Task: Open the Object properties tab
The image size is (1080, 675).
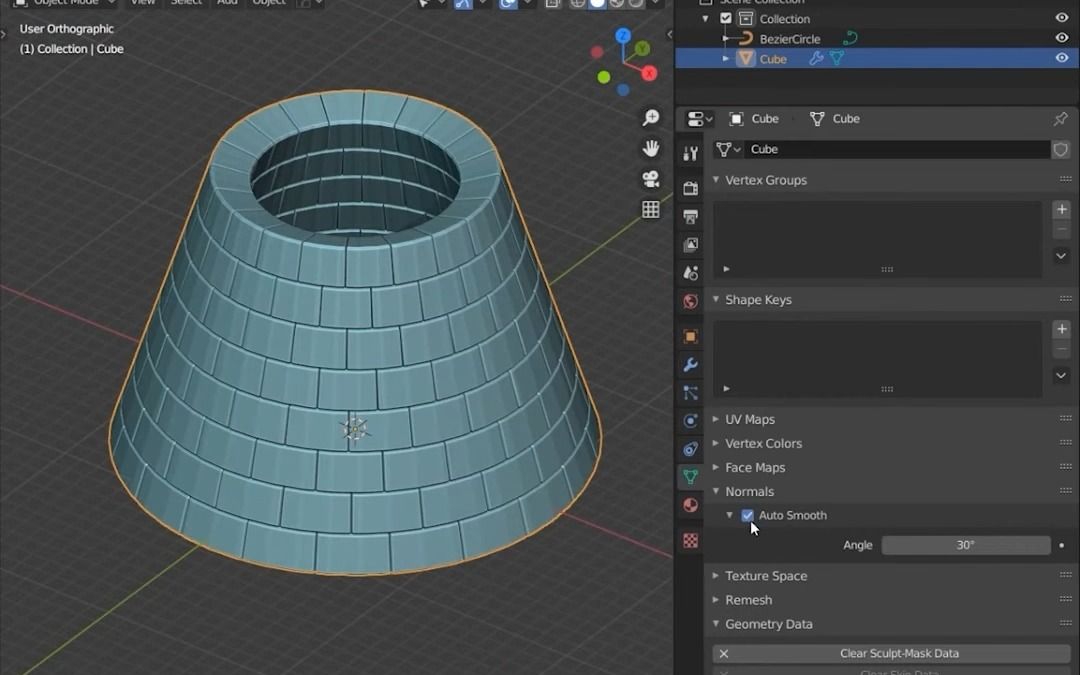Action: (x=690, y=336)
